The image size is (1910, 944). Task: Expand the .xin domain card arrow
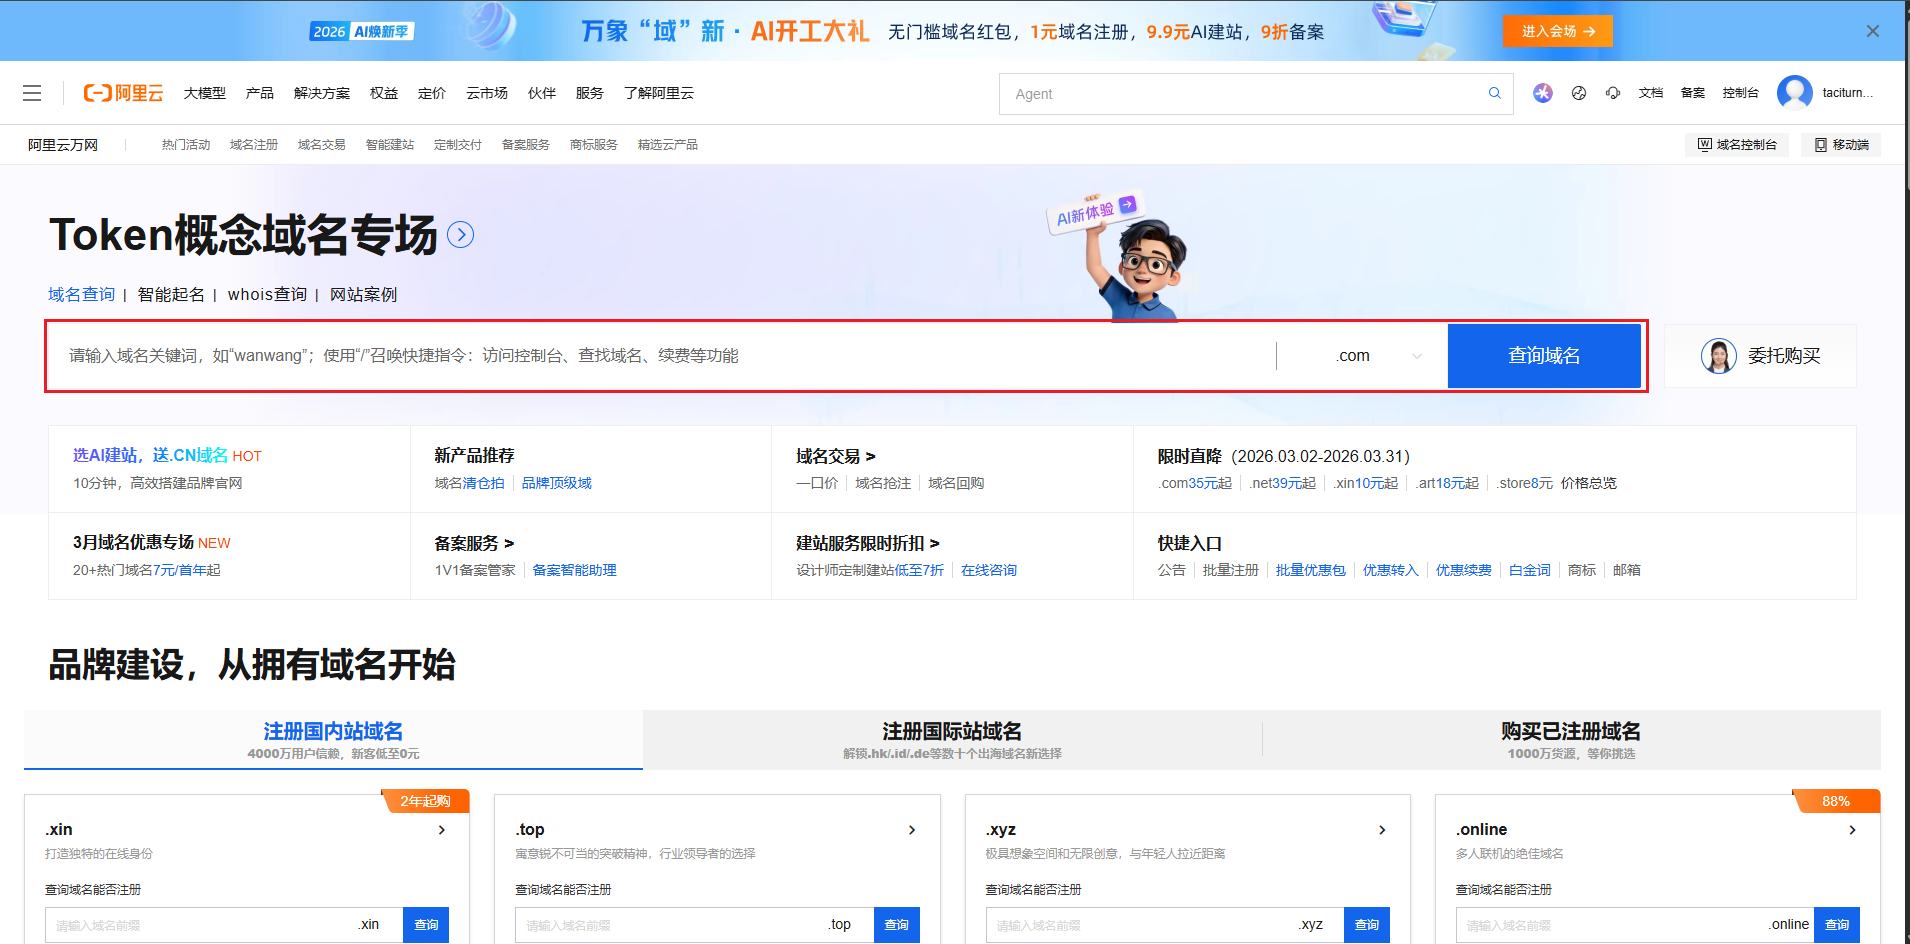click(x=442, y=830)
